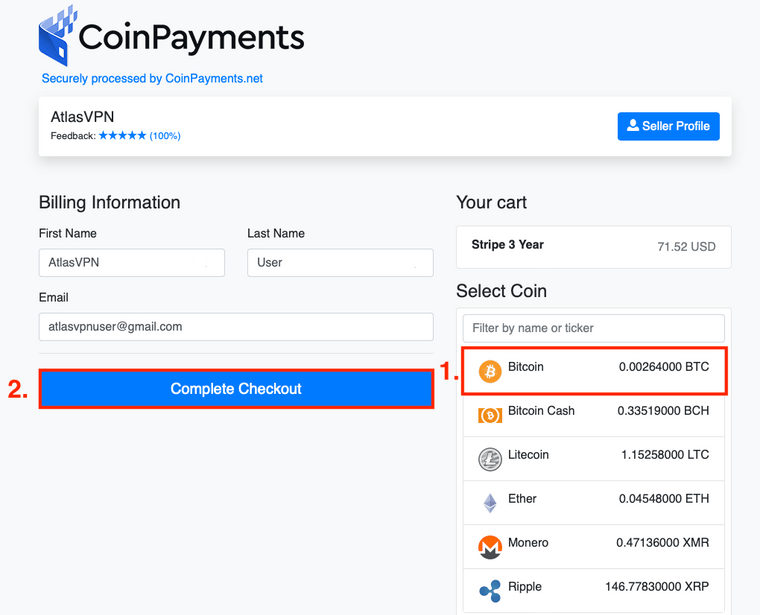Click the Email address input field

[x=236, y=327]
